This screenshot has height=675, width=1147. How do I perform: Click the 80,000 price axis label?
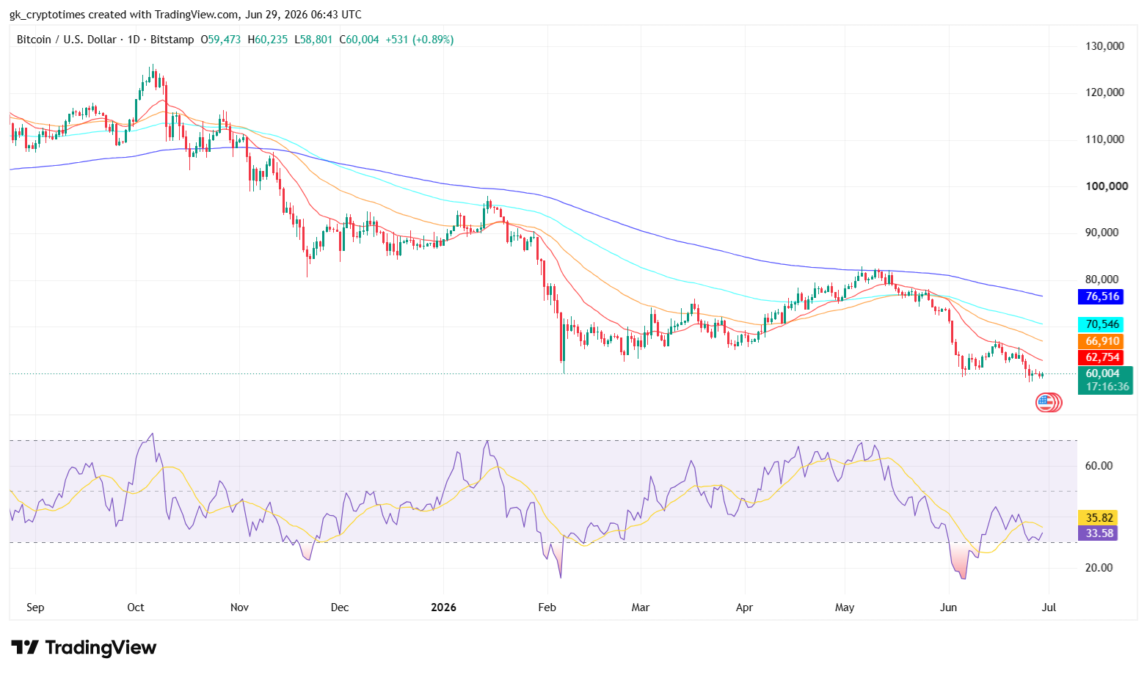click(x=1102, y=279)
